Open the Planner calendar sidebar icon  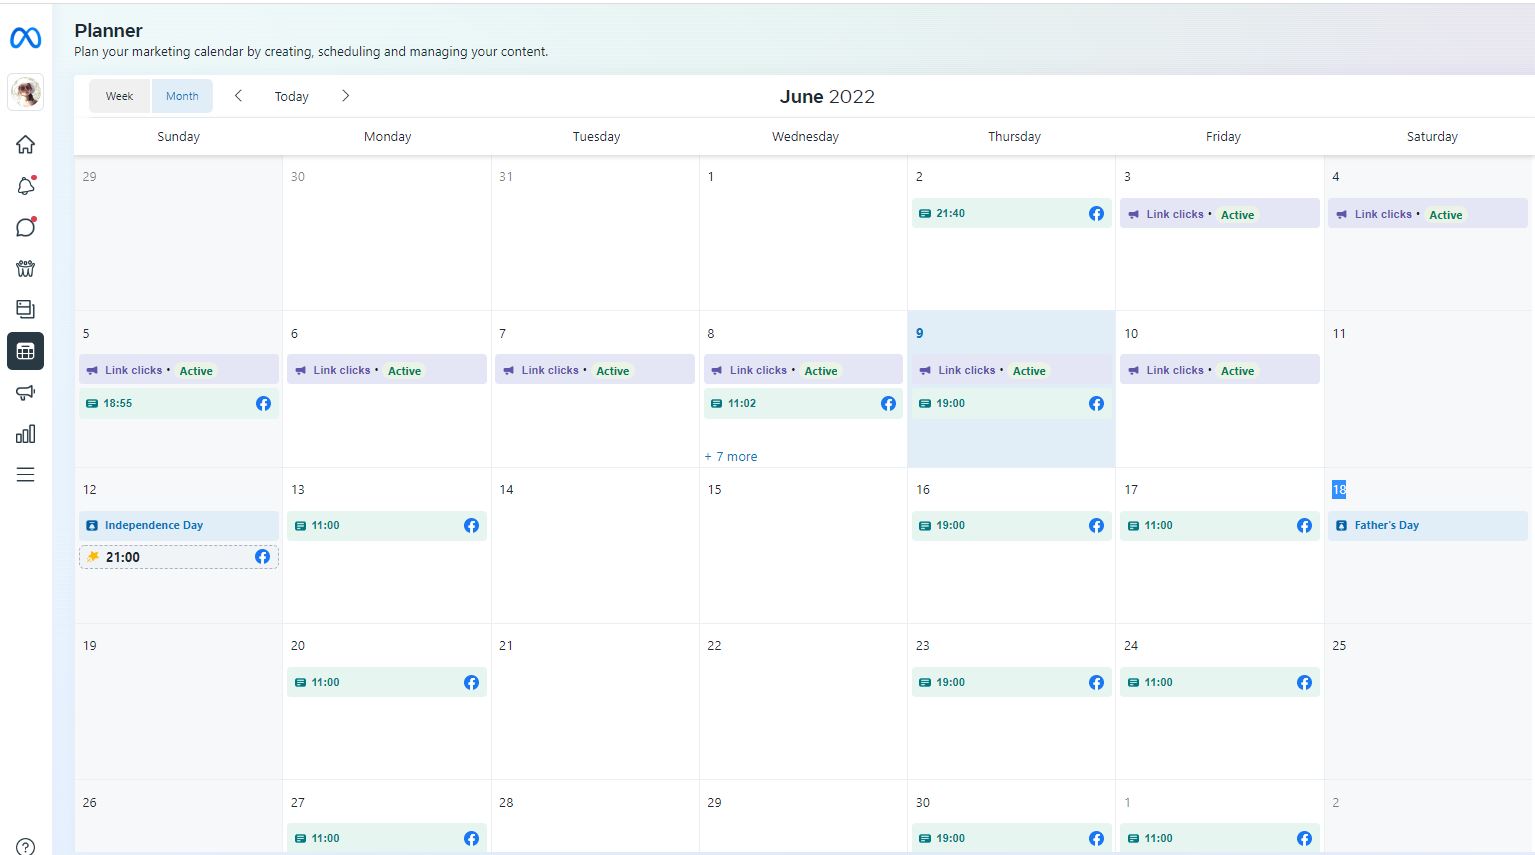pyautogui.click(x=26, y=351)
